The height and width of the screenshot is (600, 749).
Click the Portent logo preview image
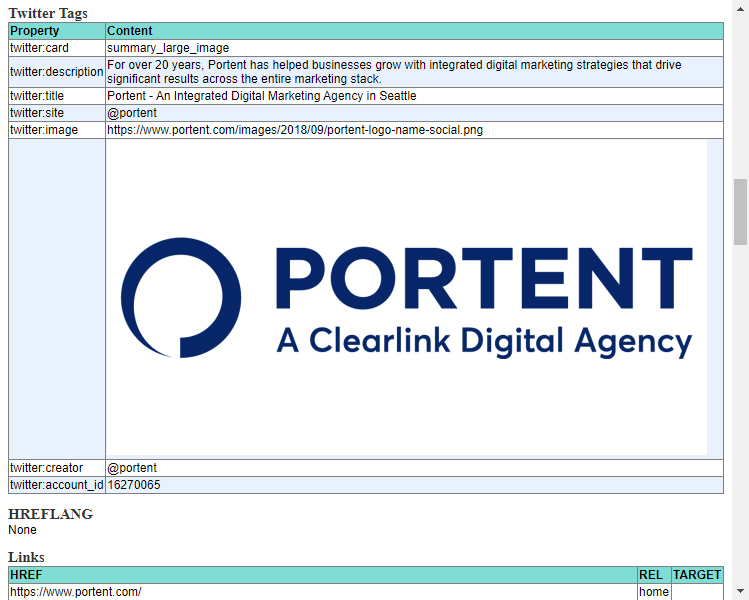pos(406,298)
